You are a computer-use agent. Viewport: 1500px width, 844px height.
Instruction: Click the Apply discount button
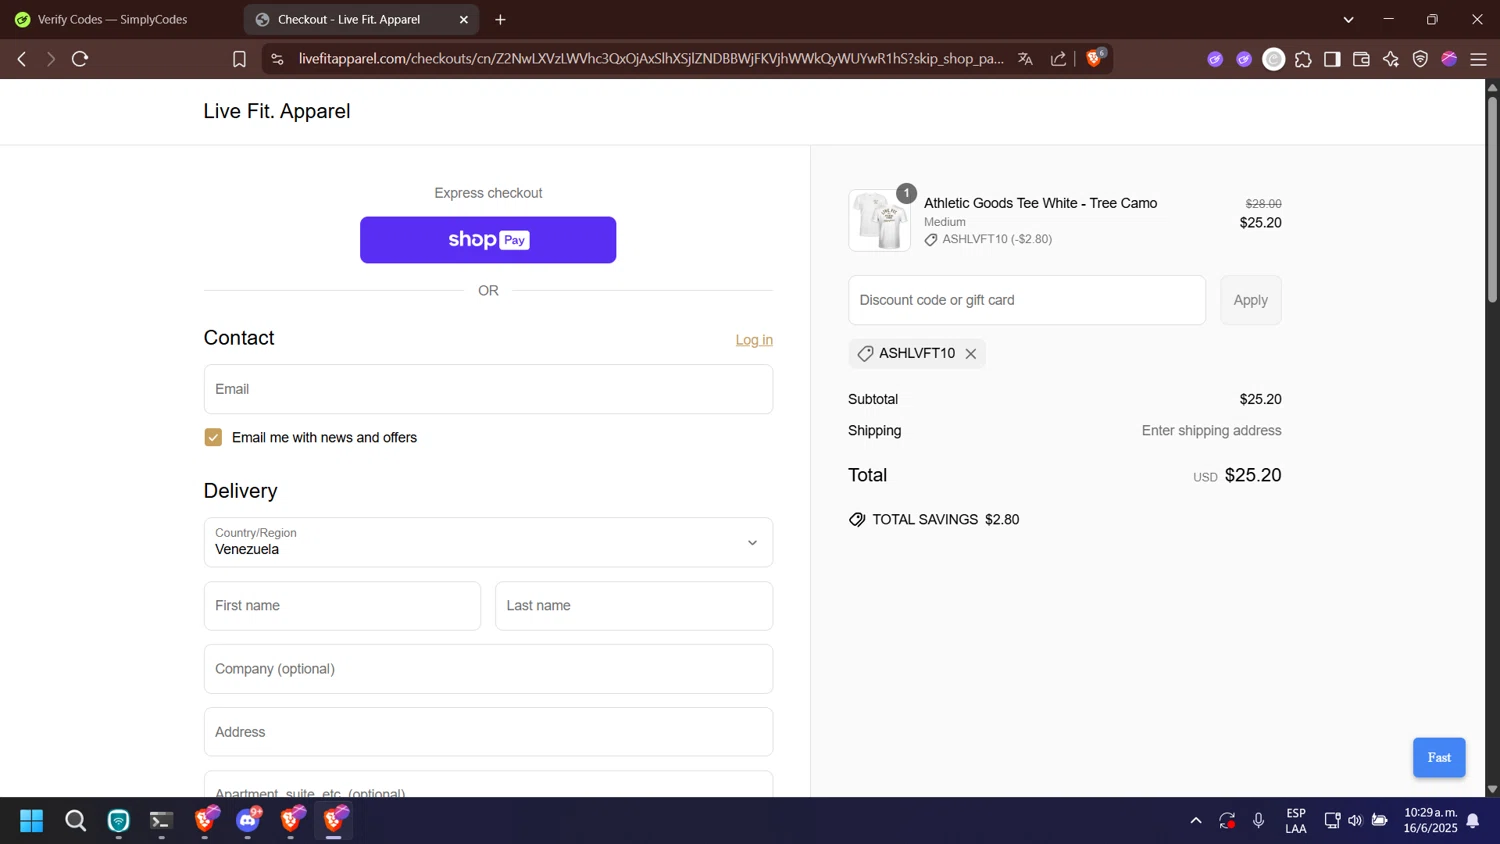[1250, 300]
